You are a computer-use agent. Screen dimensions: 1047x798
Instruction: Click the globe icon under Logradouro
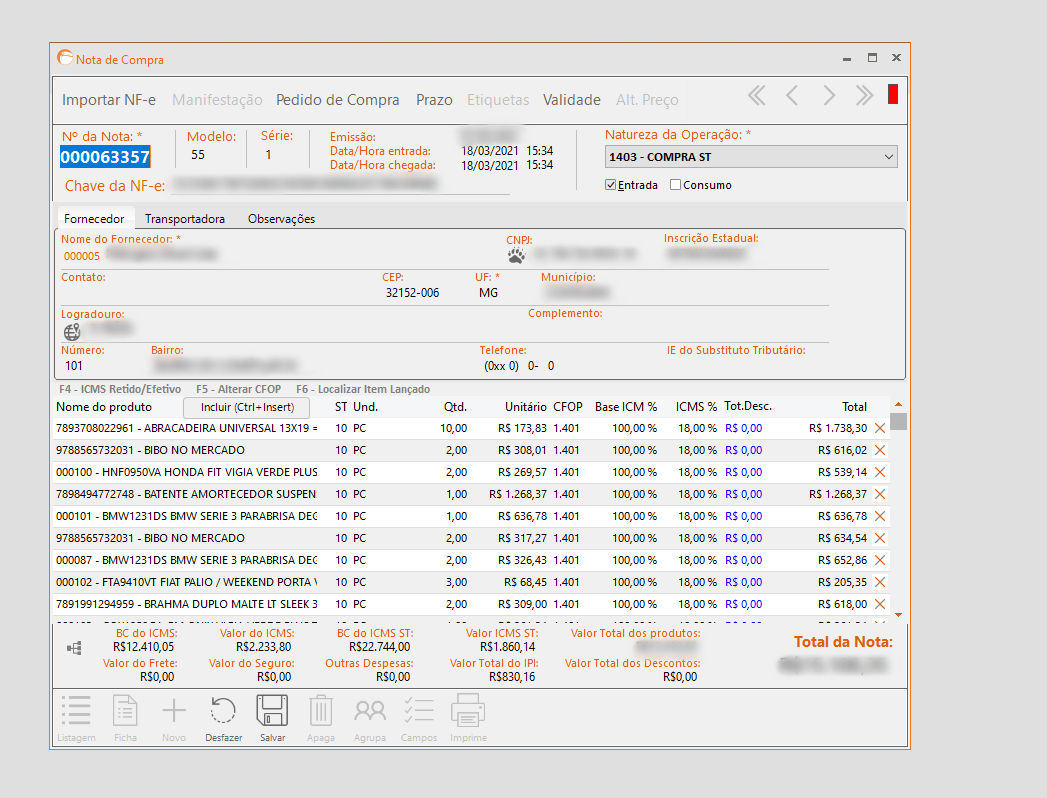[72, 332]
